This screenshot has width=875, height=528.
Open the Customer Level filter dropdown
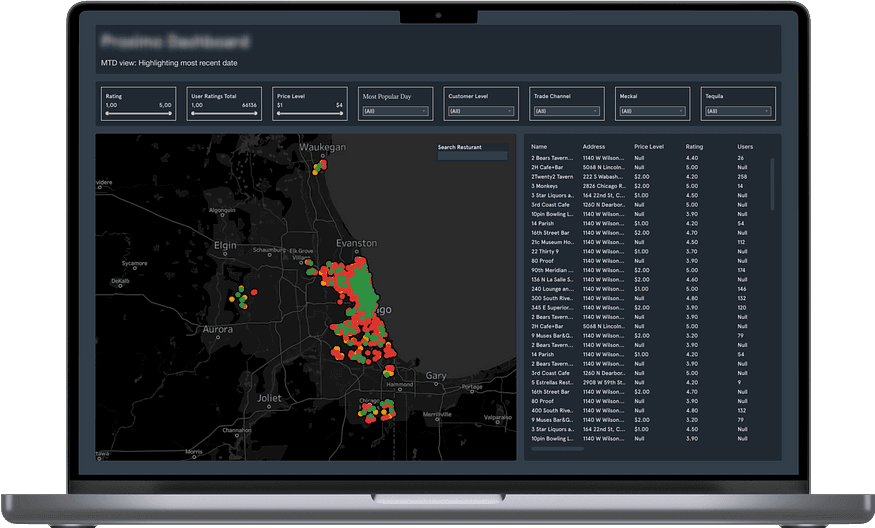click(x=480, y=111)
